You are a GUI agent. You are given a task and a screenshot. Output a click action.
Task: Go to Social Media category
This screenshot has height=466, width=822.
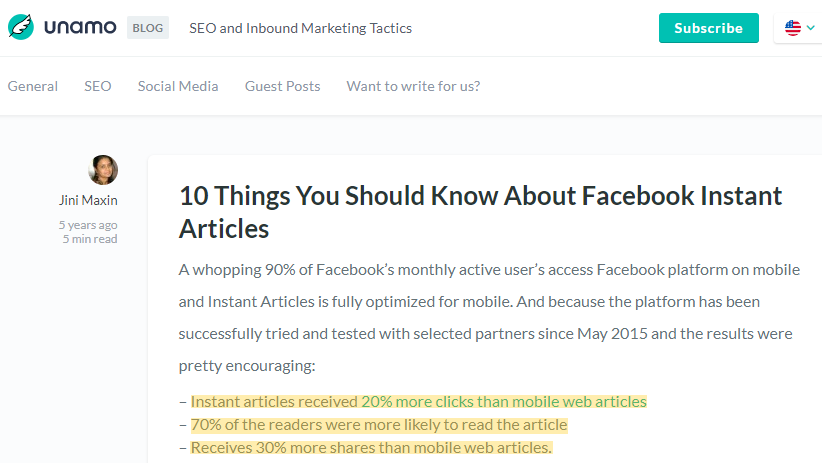(x=178, y=86)
